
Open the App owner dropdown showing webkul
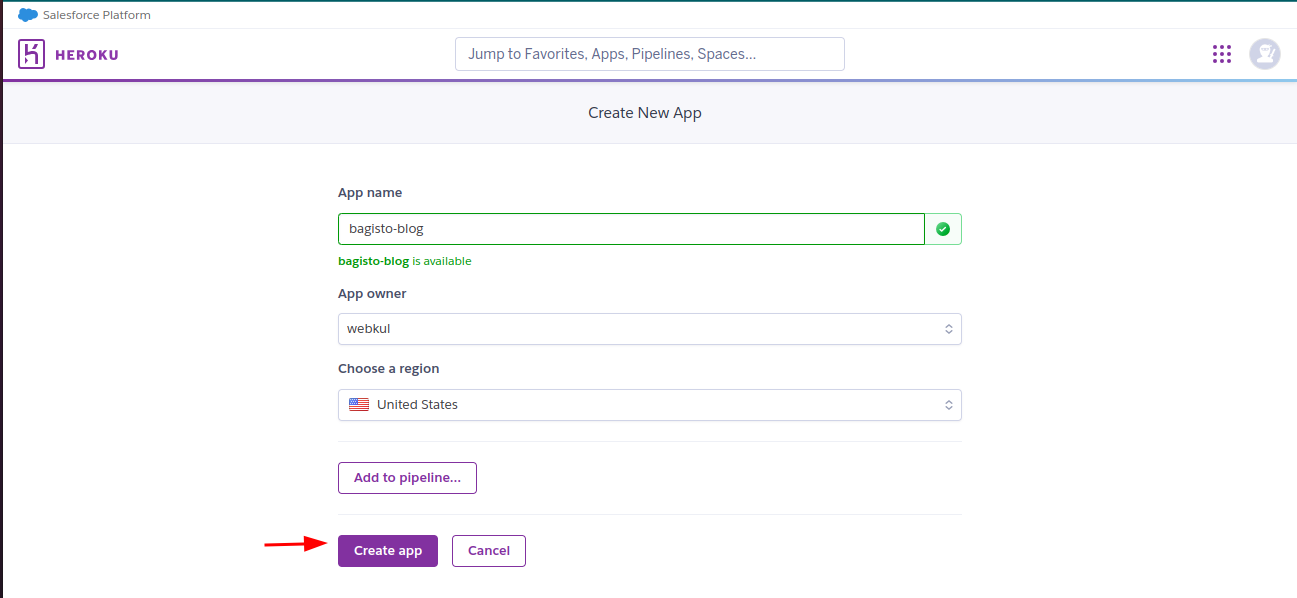tap(650, 329)
